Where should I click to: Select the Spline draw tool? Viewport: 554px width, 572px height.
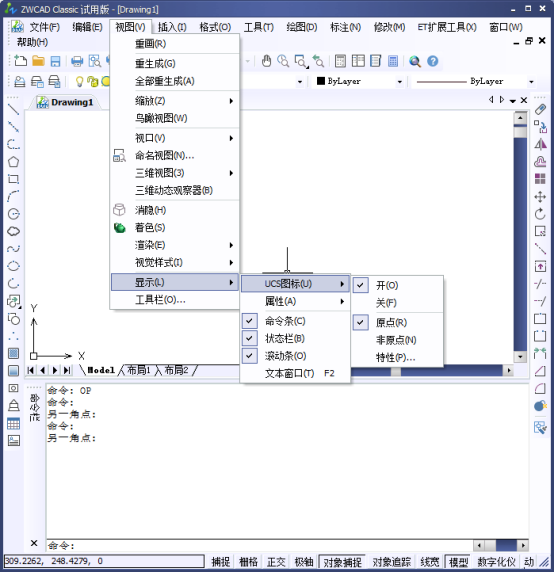click(13, 248)
